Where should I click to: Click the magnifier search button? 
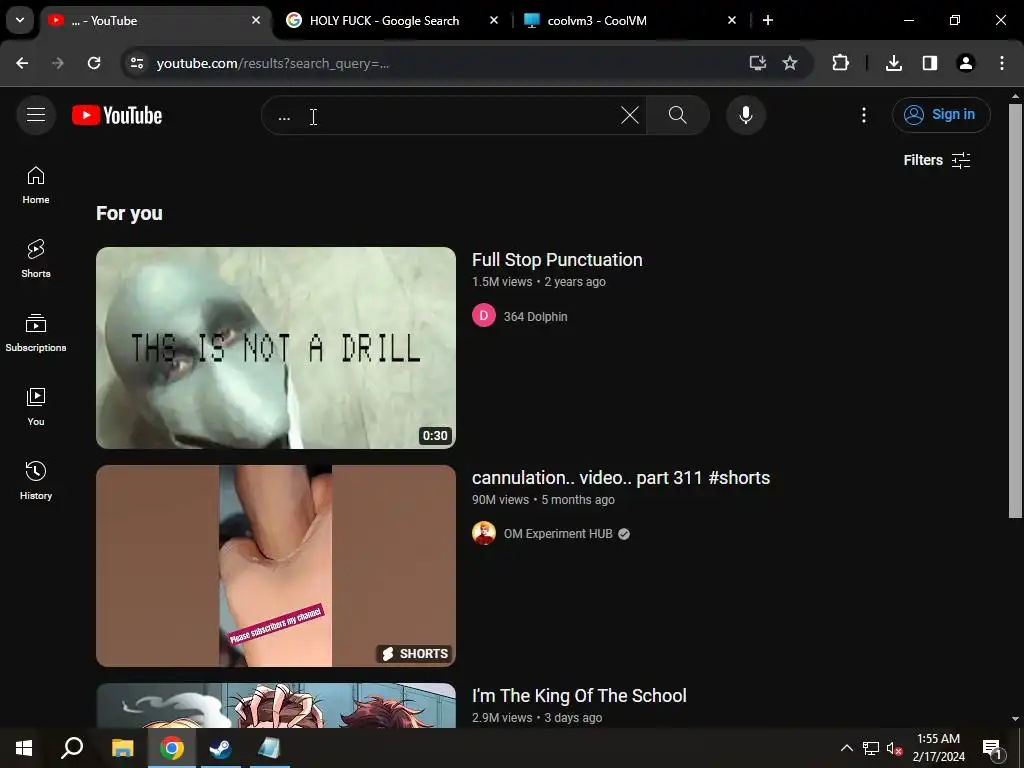click(x=678, y=116)
